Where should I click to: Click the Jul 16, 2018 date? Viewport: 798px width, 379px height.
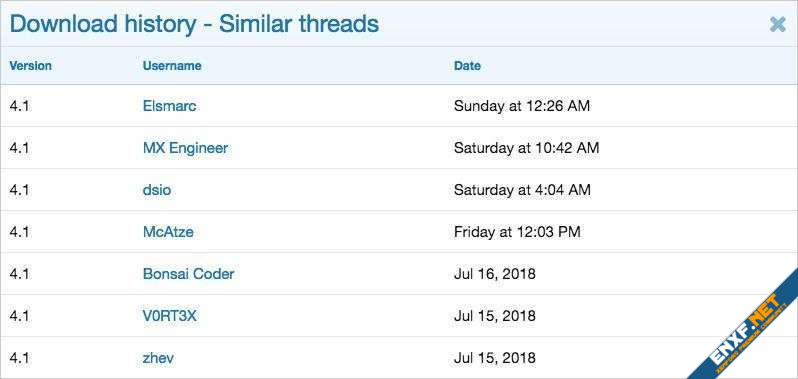tap(495, 274)
